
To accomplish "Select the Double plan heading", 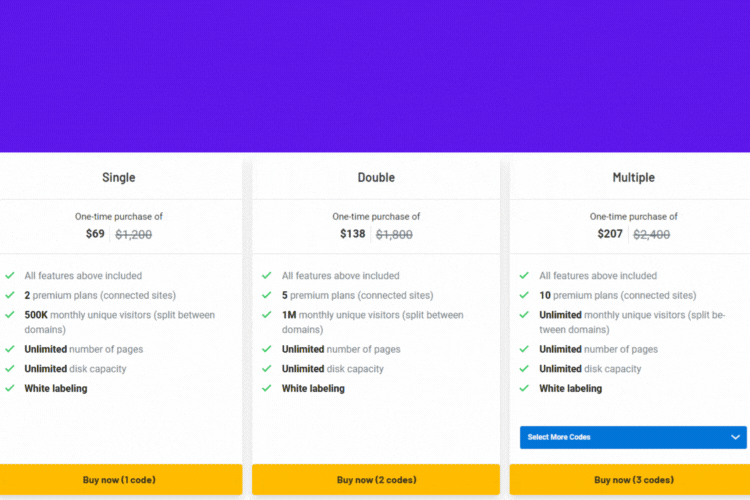I will [376, 178].
